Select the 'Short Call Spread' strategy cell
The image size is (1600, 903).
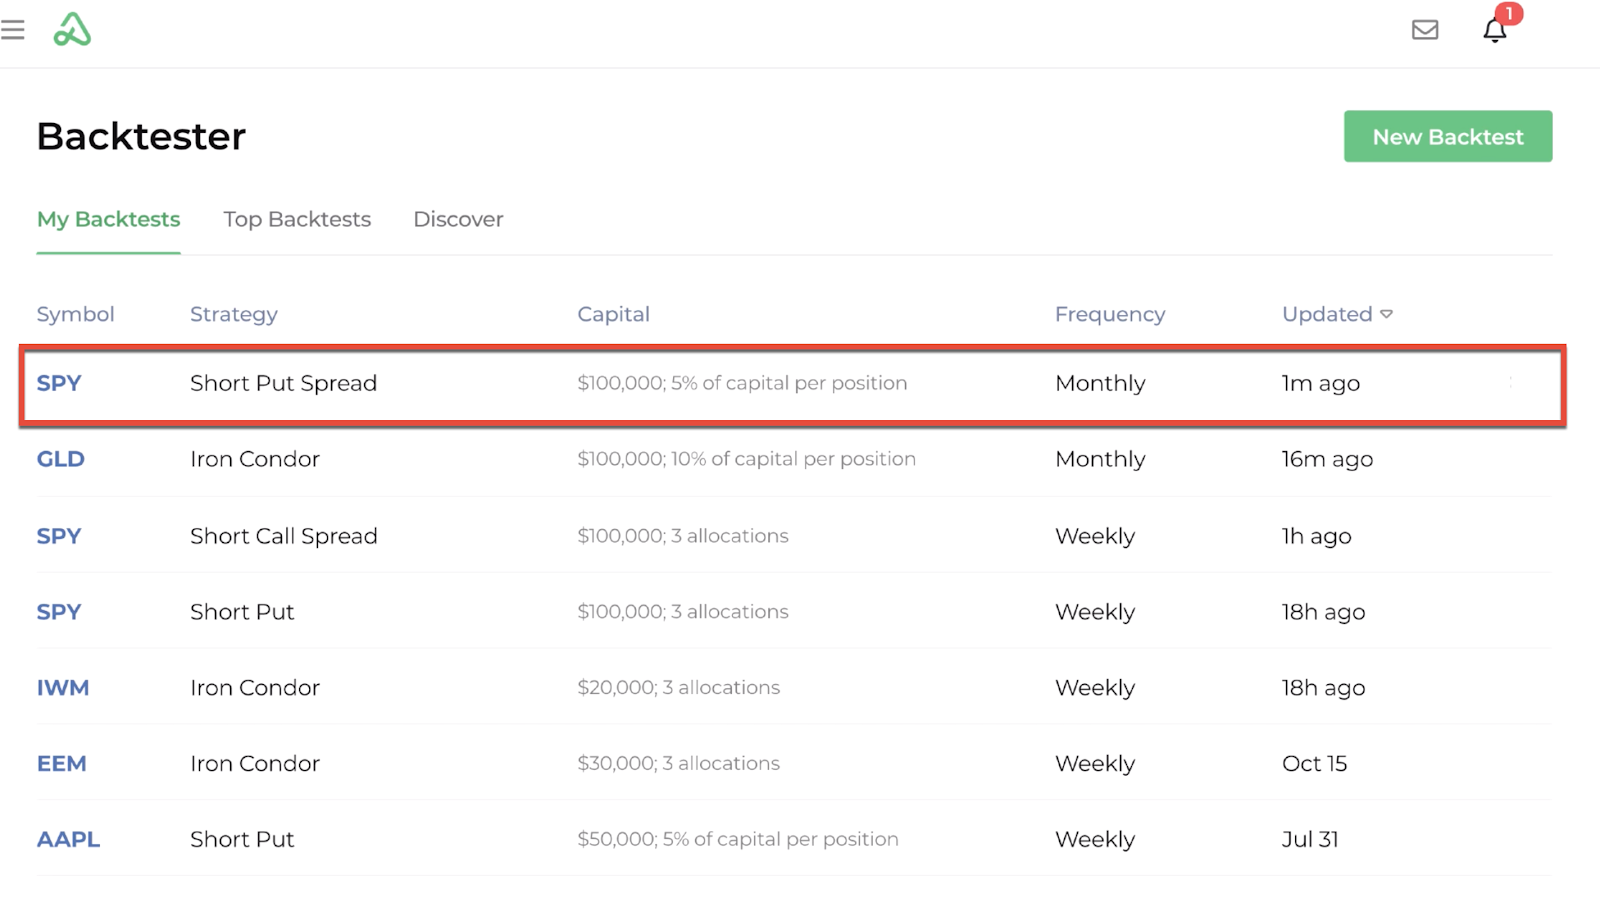click(x=284, y=536)
